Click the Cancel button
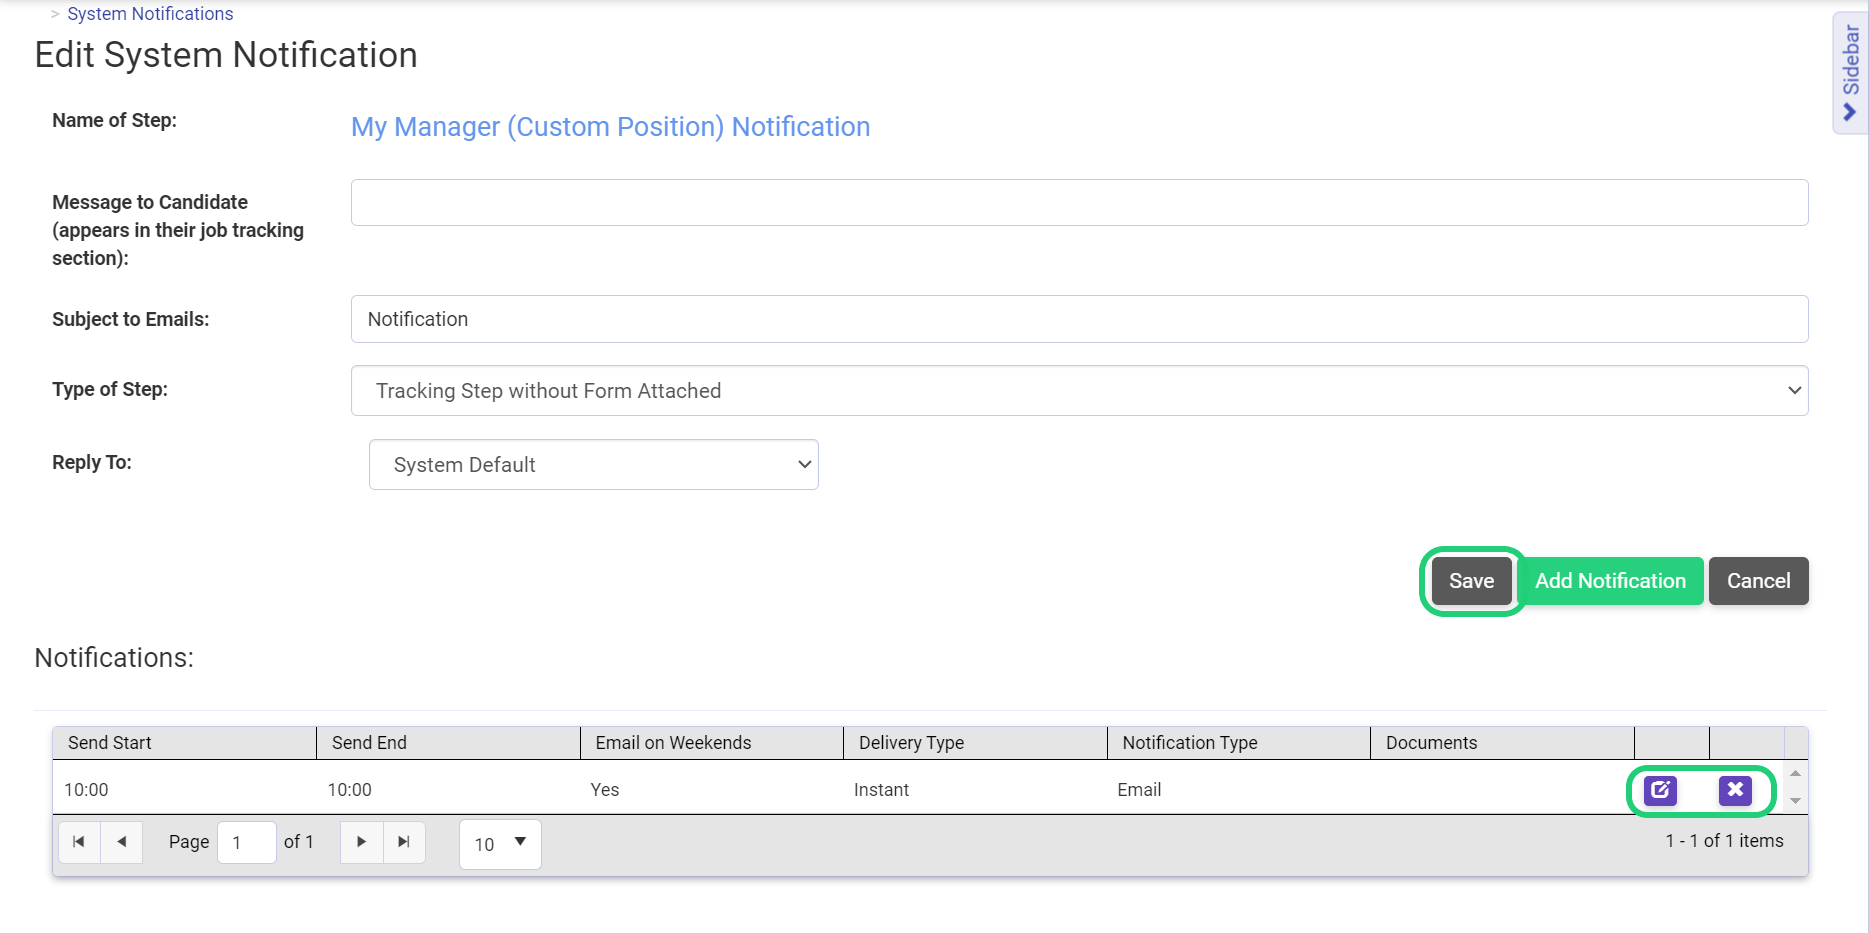Image resolution: width=1869 pixels, height=933 pixels. coord(1758,581)
